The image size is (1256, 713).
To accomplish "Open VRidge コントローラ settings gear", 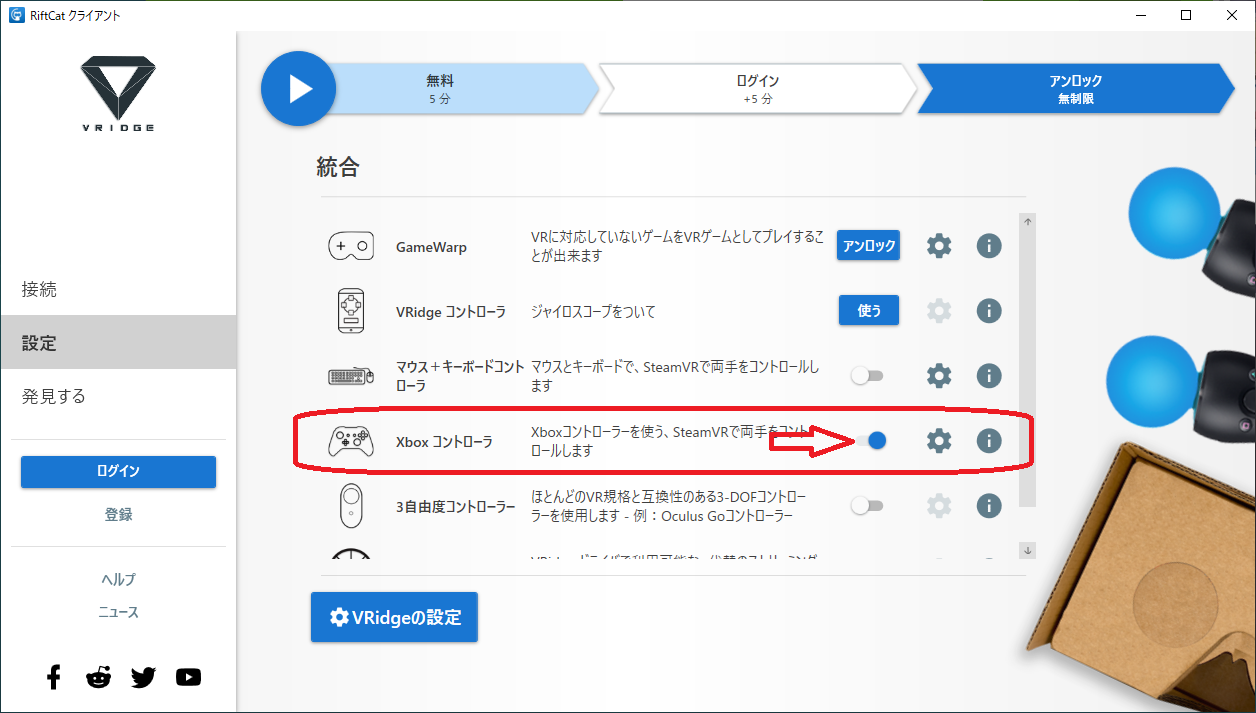I will (x=938, y=311).
